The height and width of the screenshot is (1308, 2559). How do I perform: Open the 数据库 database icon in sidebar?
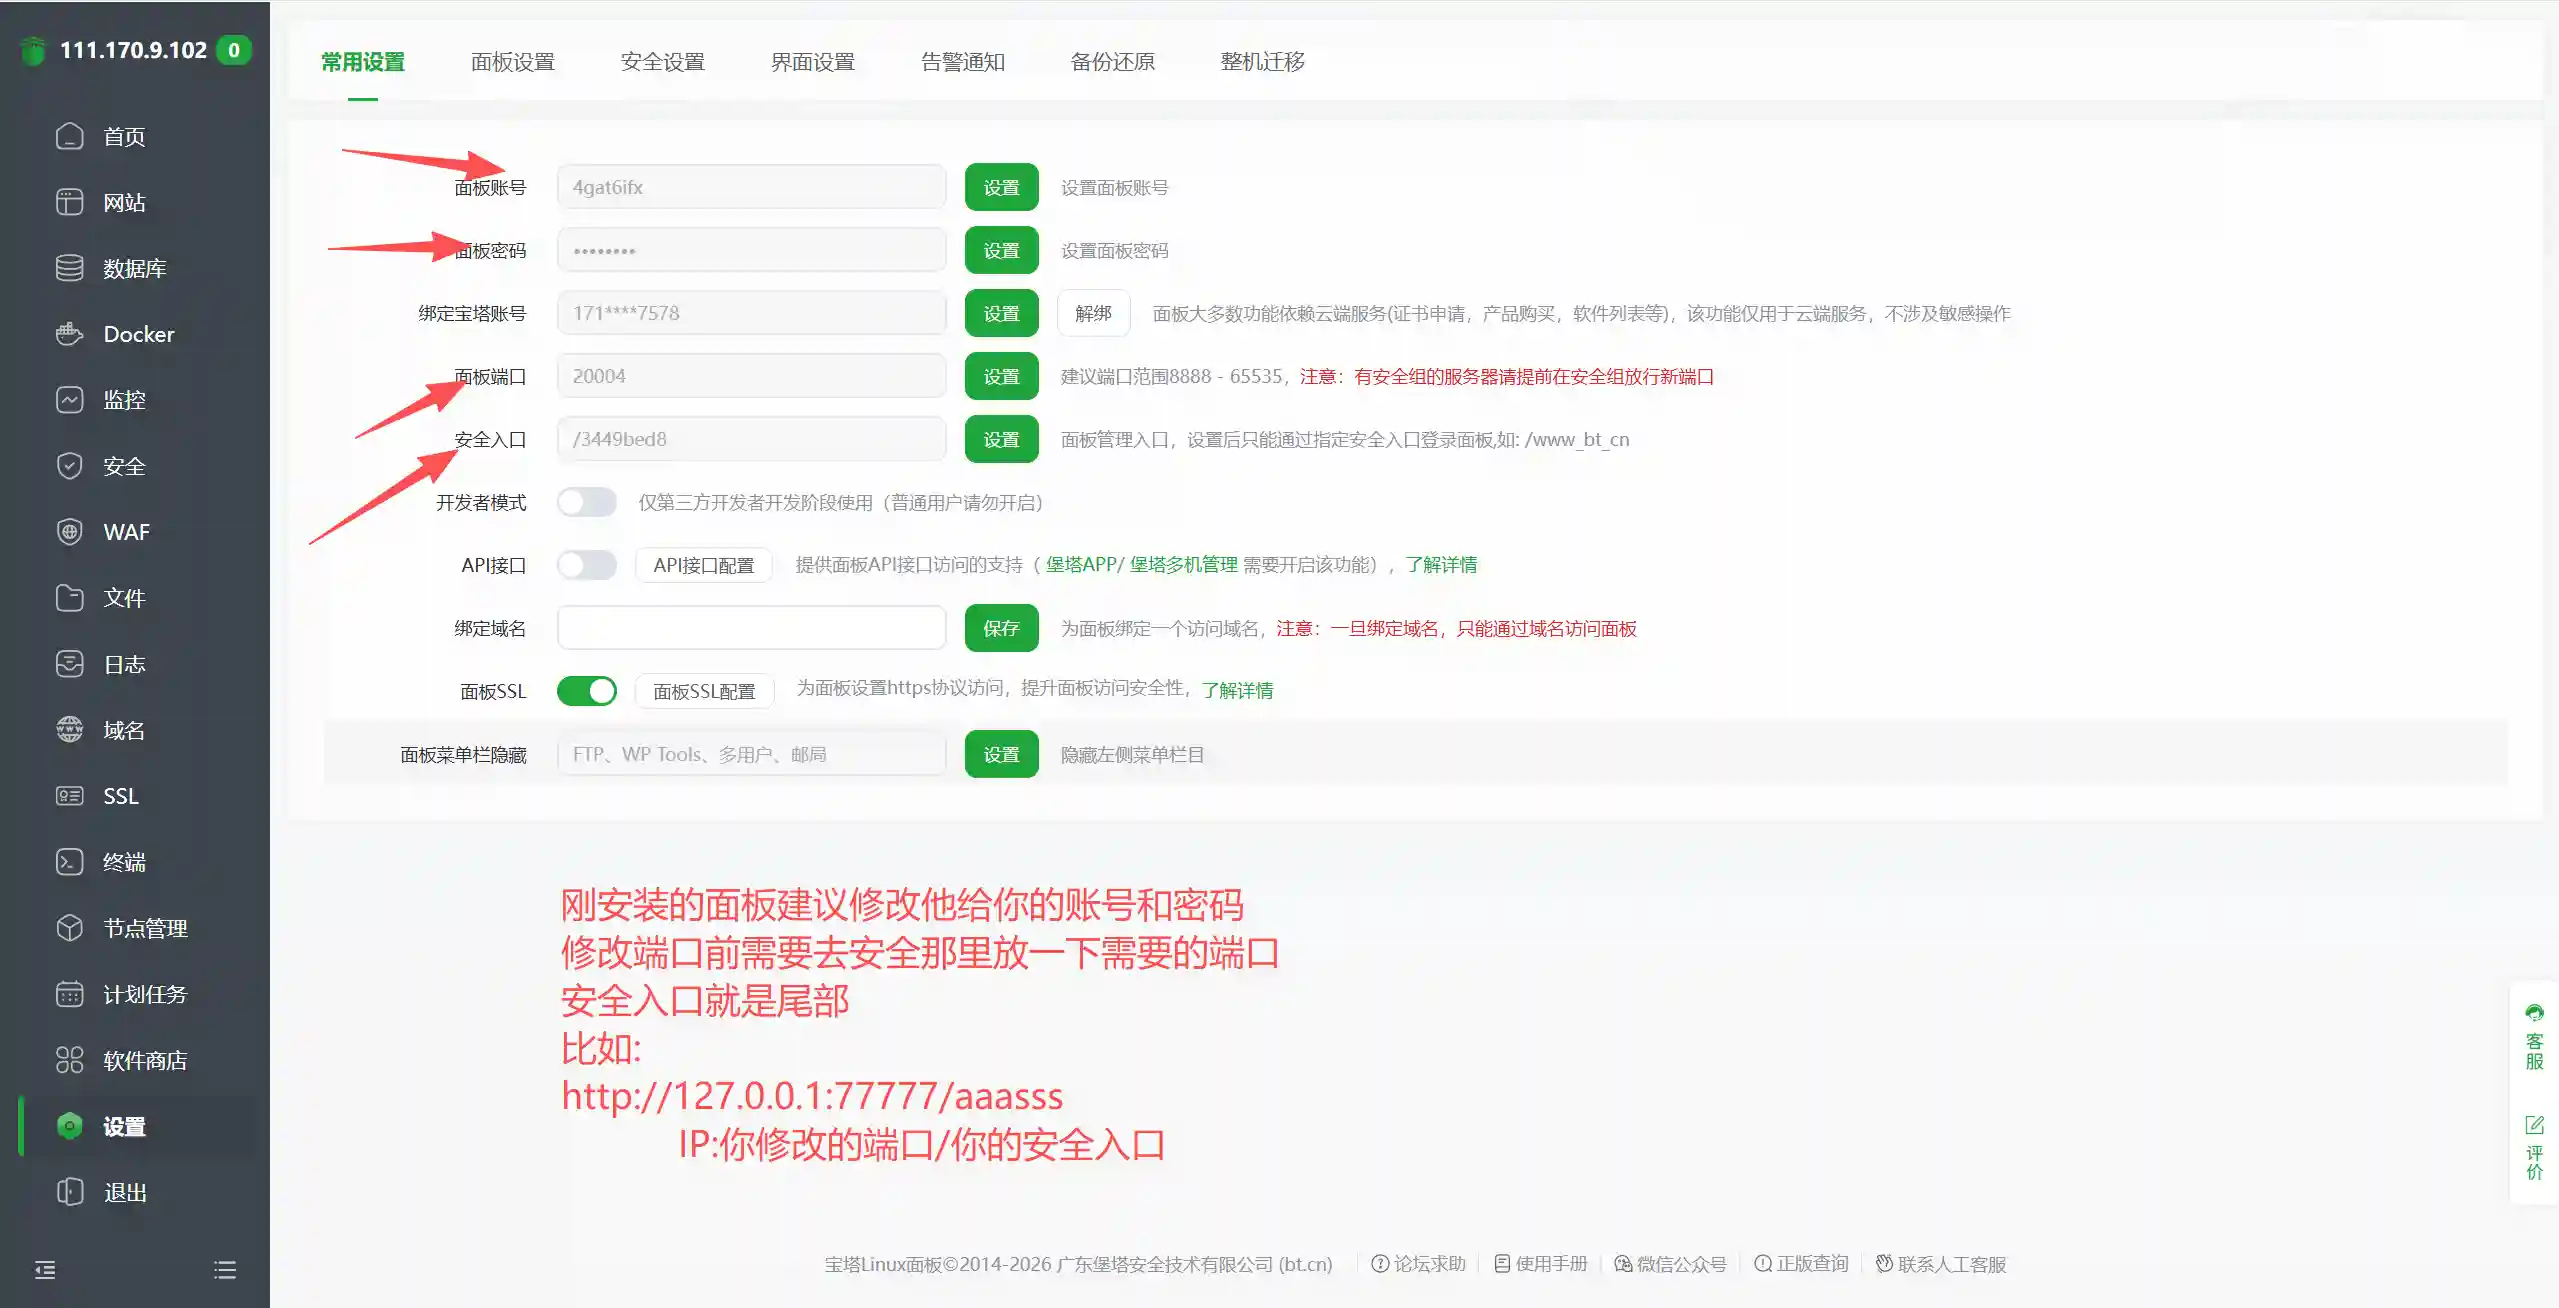click(69, 268)
